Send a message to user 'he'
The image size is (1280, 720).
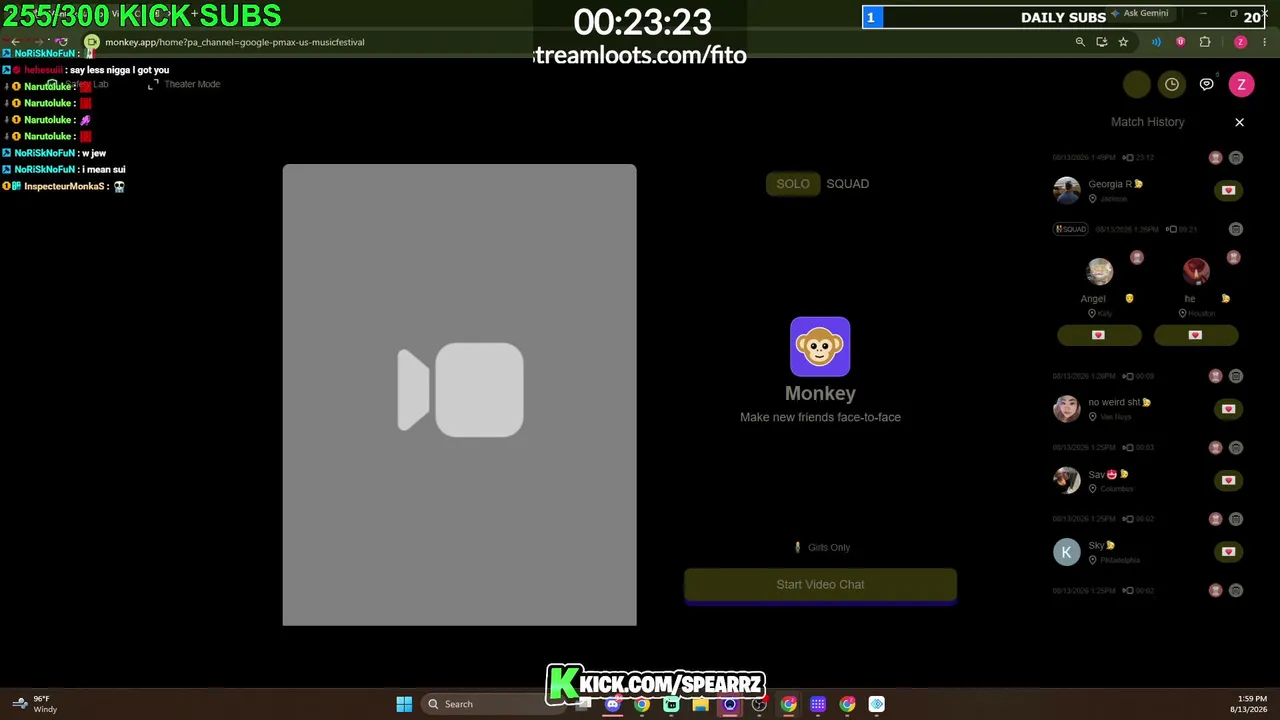(1196, 335)
